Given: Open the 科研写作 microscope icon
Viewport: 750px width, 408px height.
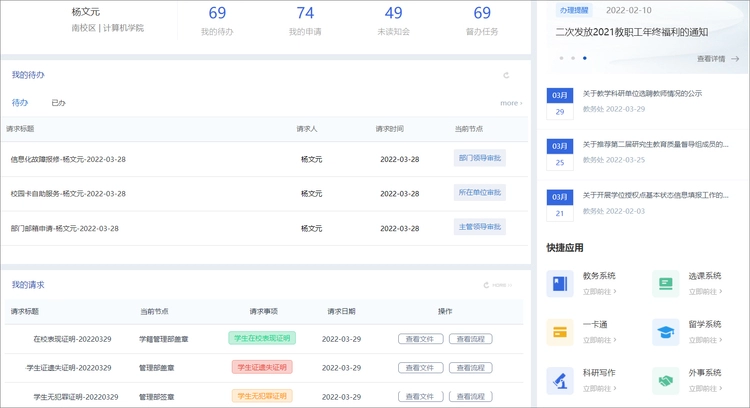Looking at the screenshot, I should (560, 380).
